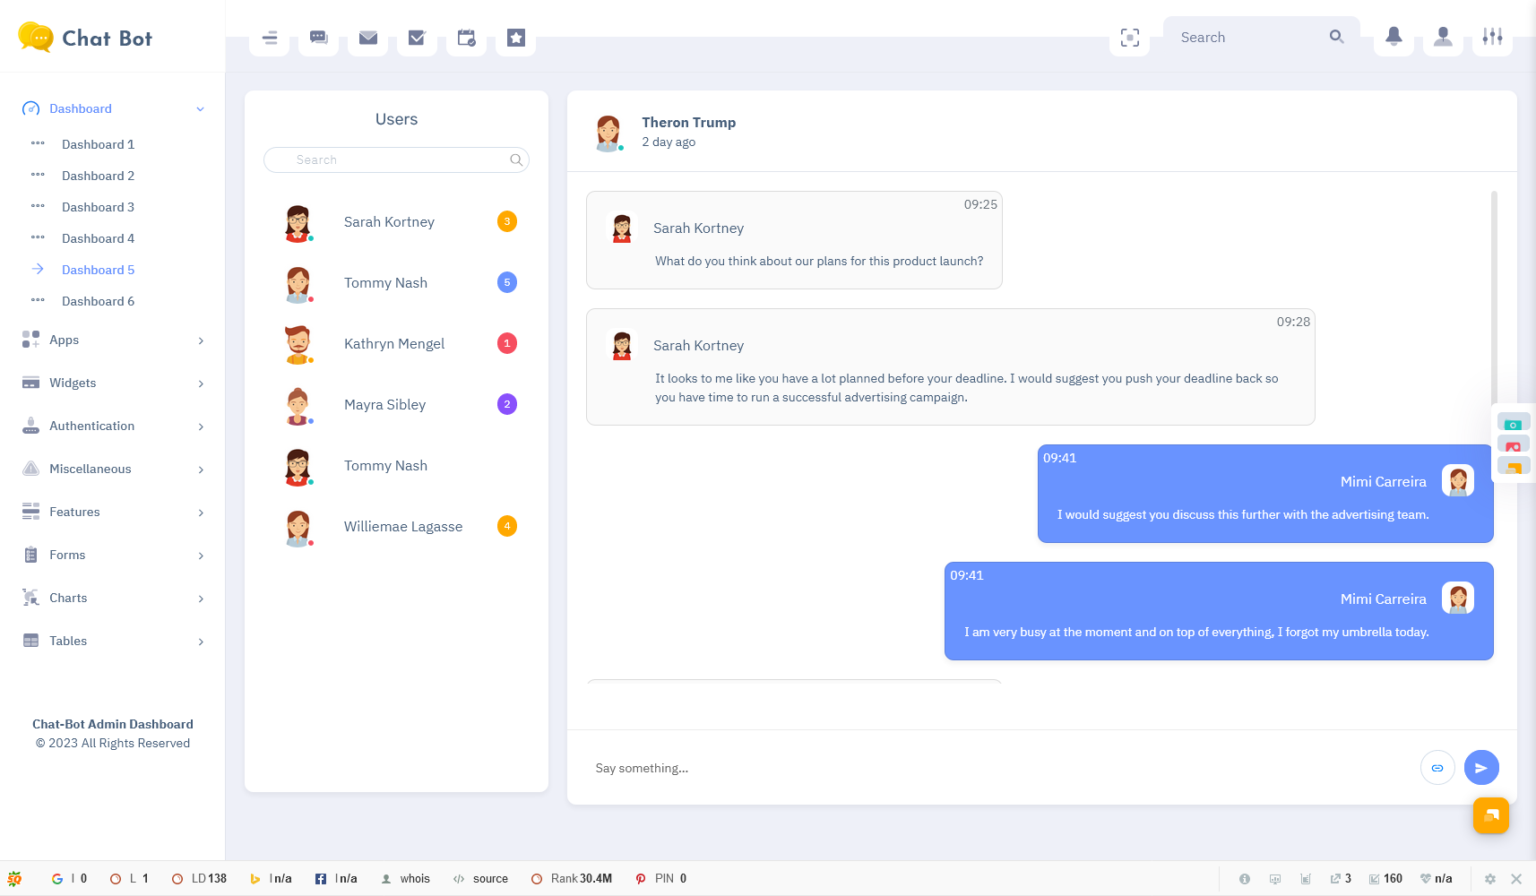Expand the Charts sidebar section
1536x896 pixels.
tap(68, 597)
